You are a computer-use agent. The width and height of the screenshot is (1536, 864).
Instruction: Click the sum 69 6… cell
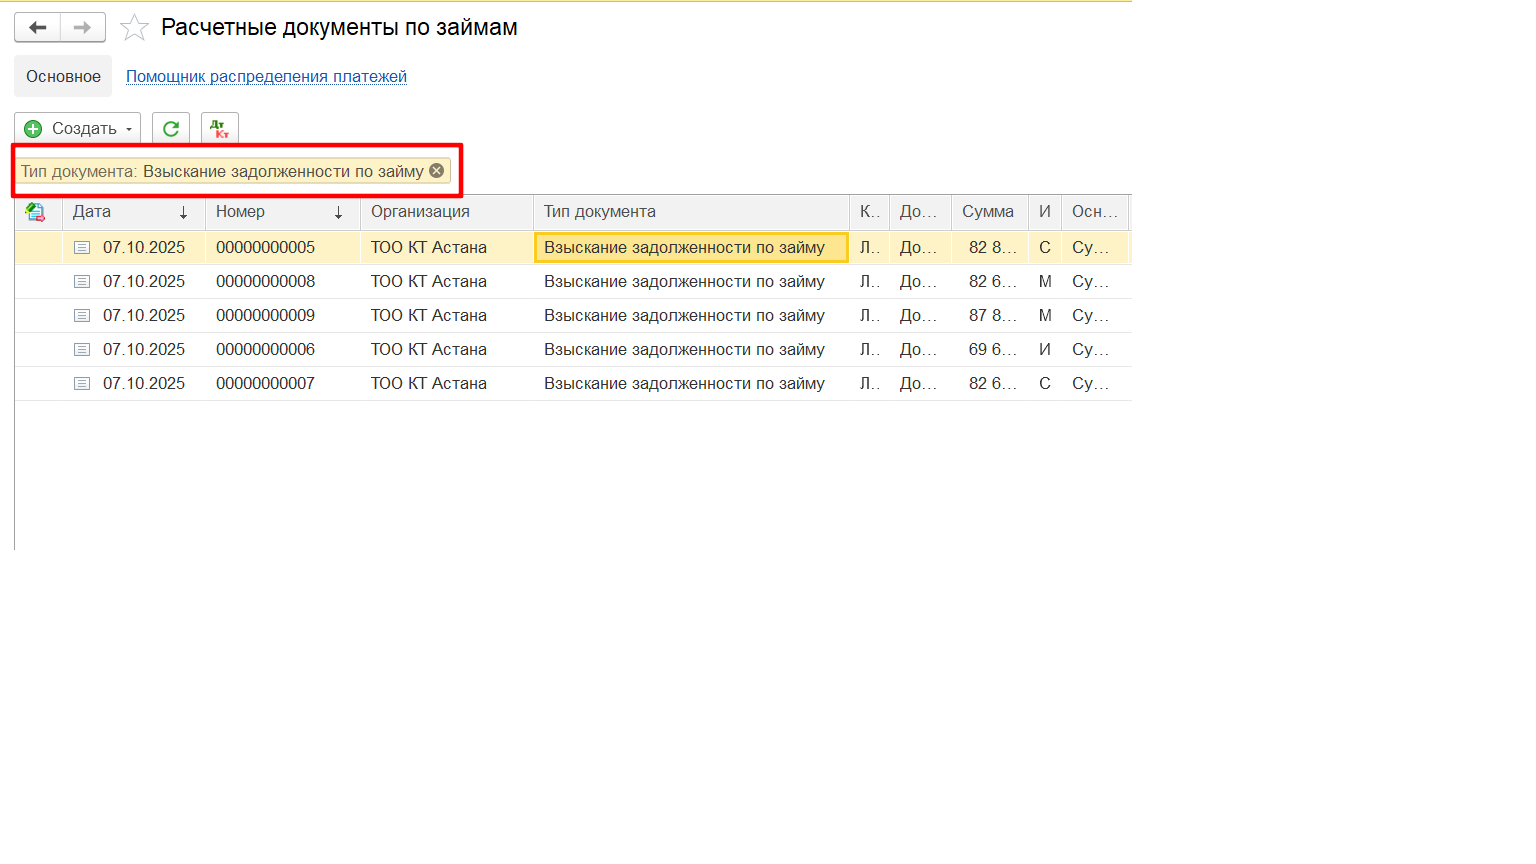(989, 349)
